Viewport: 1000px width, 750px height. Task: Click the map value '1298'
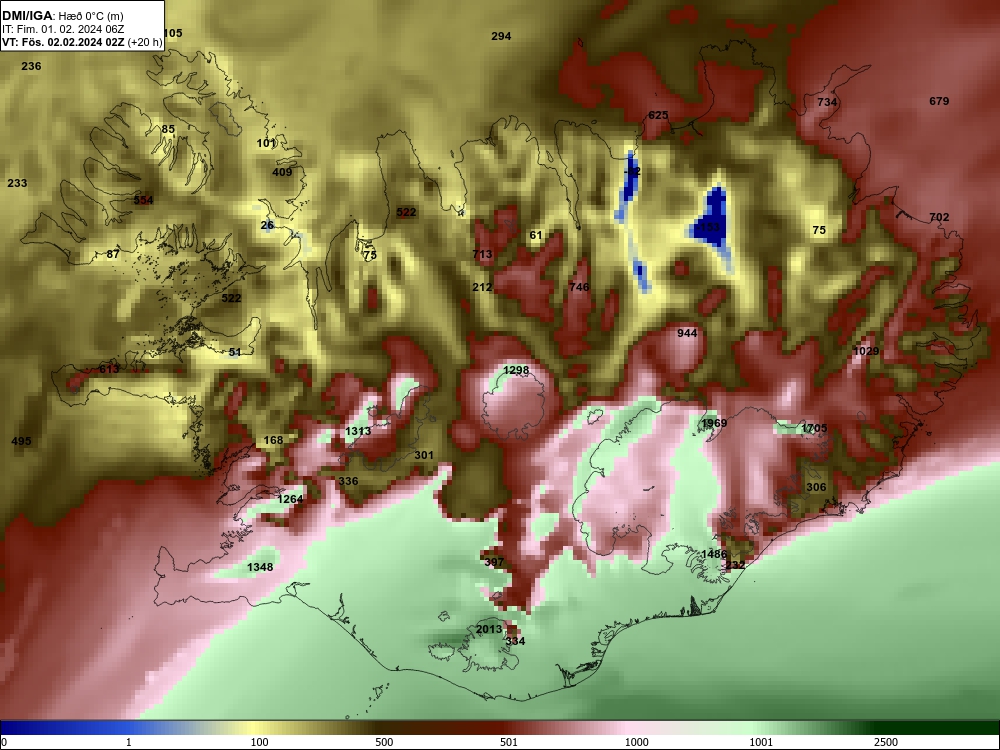coord(516,371)
